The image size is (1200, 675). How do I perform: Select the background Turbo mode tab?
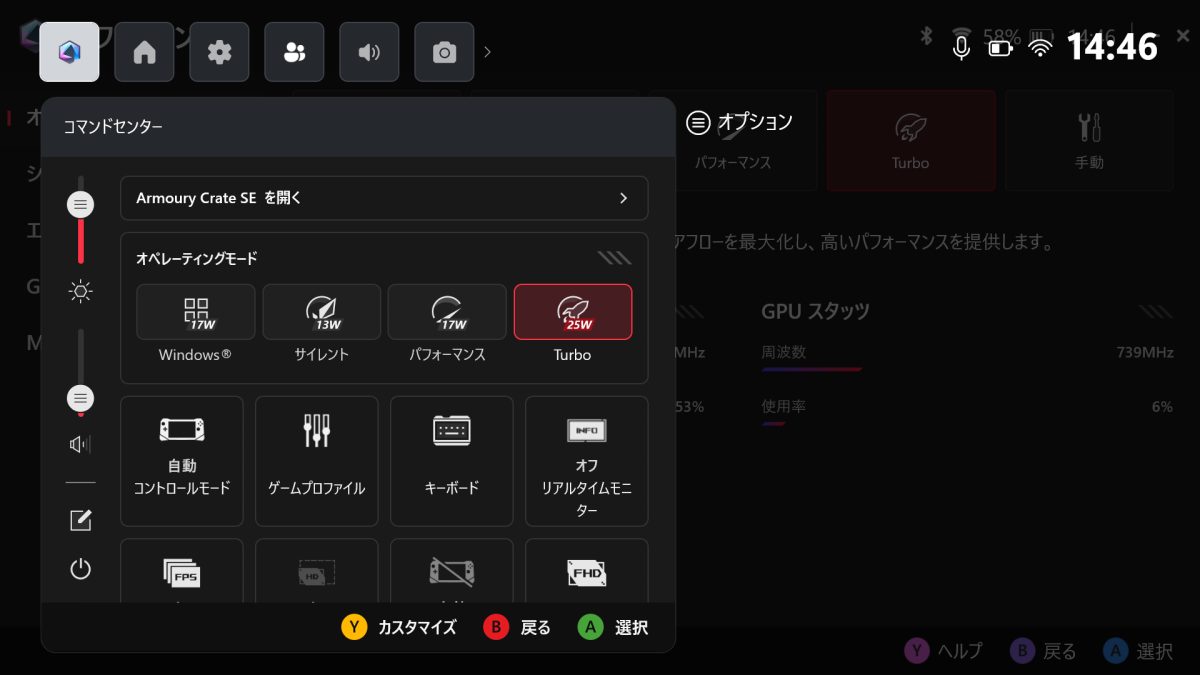tap(910, 140)
